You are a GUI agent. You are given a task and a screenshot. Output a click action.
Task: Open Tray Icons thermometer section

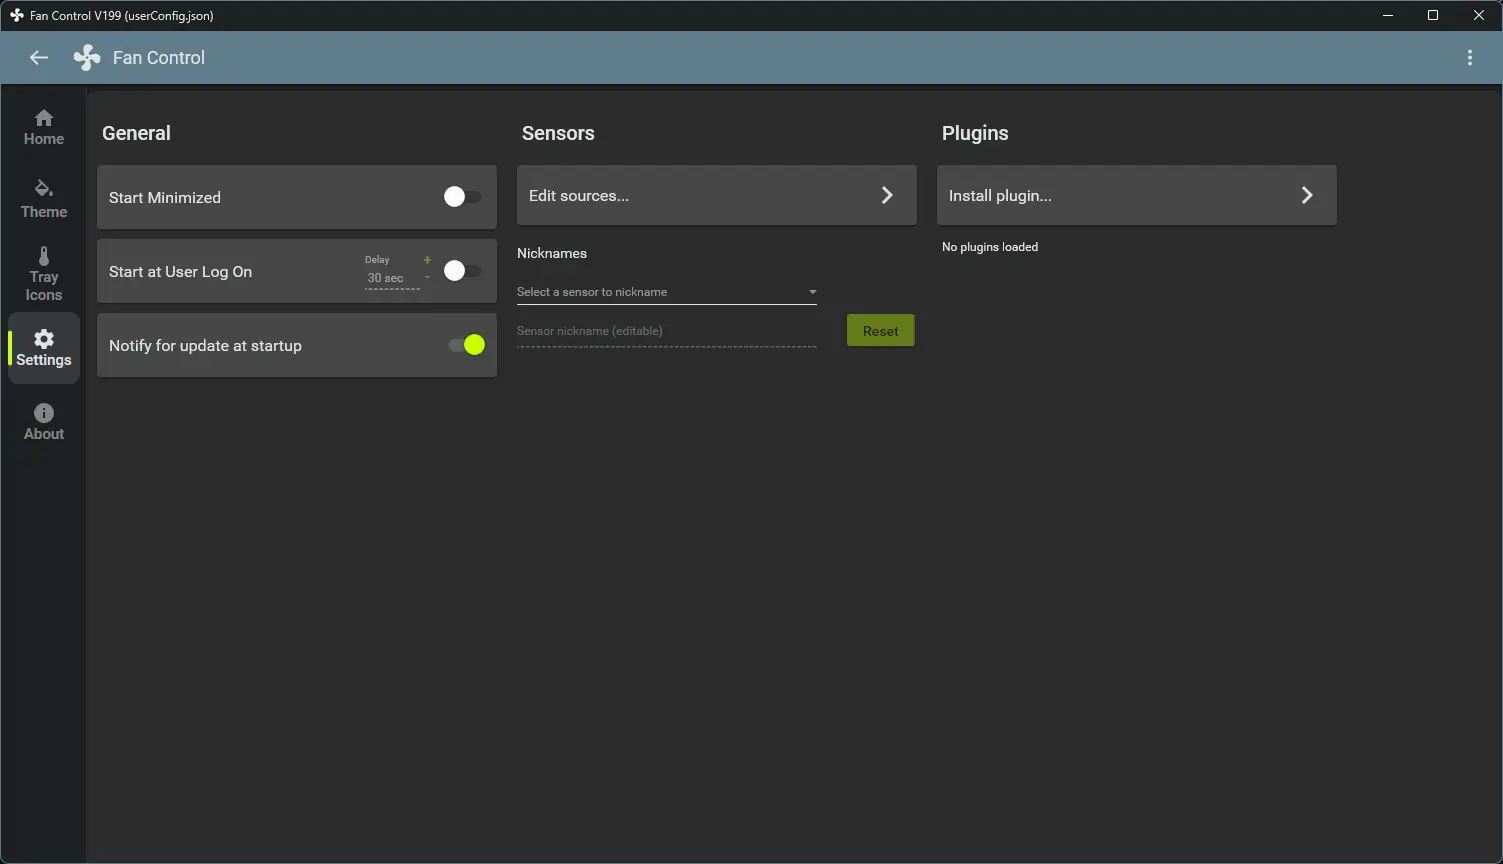click(x=44, y=274)
